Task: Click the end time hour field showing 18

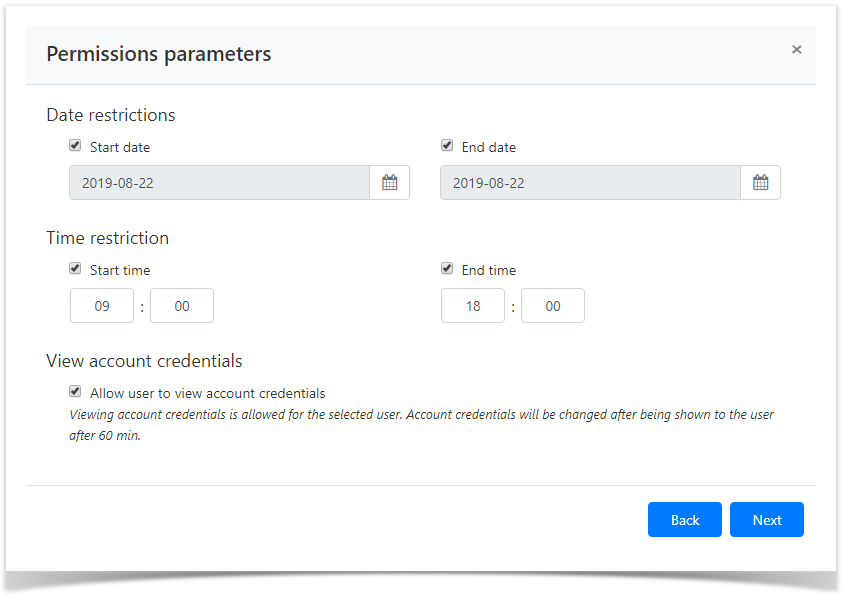Action: 472,305
